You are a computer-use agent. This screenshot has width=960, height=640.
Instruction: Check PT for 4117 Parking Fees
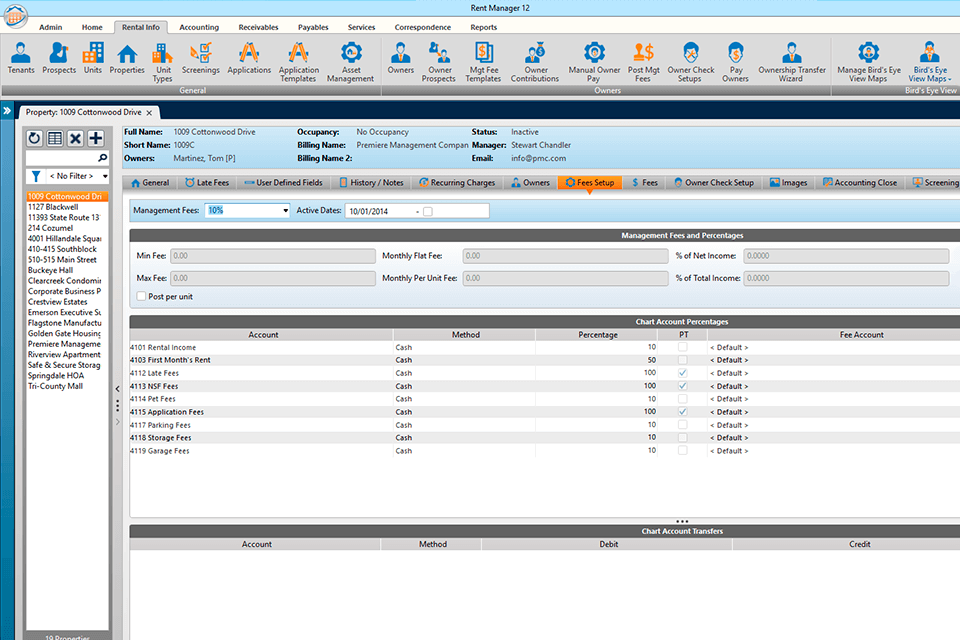683,424
